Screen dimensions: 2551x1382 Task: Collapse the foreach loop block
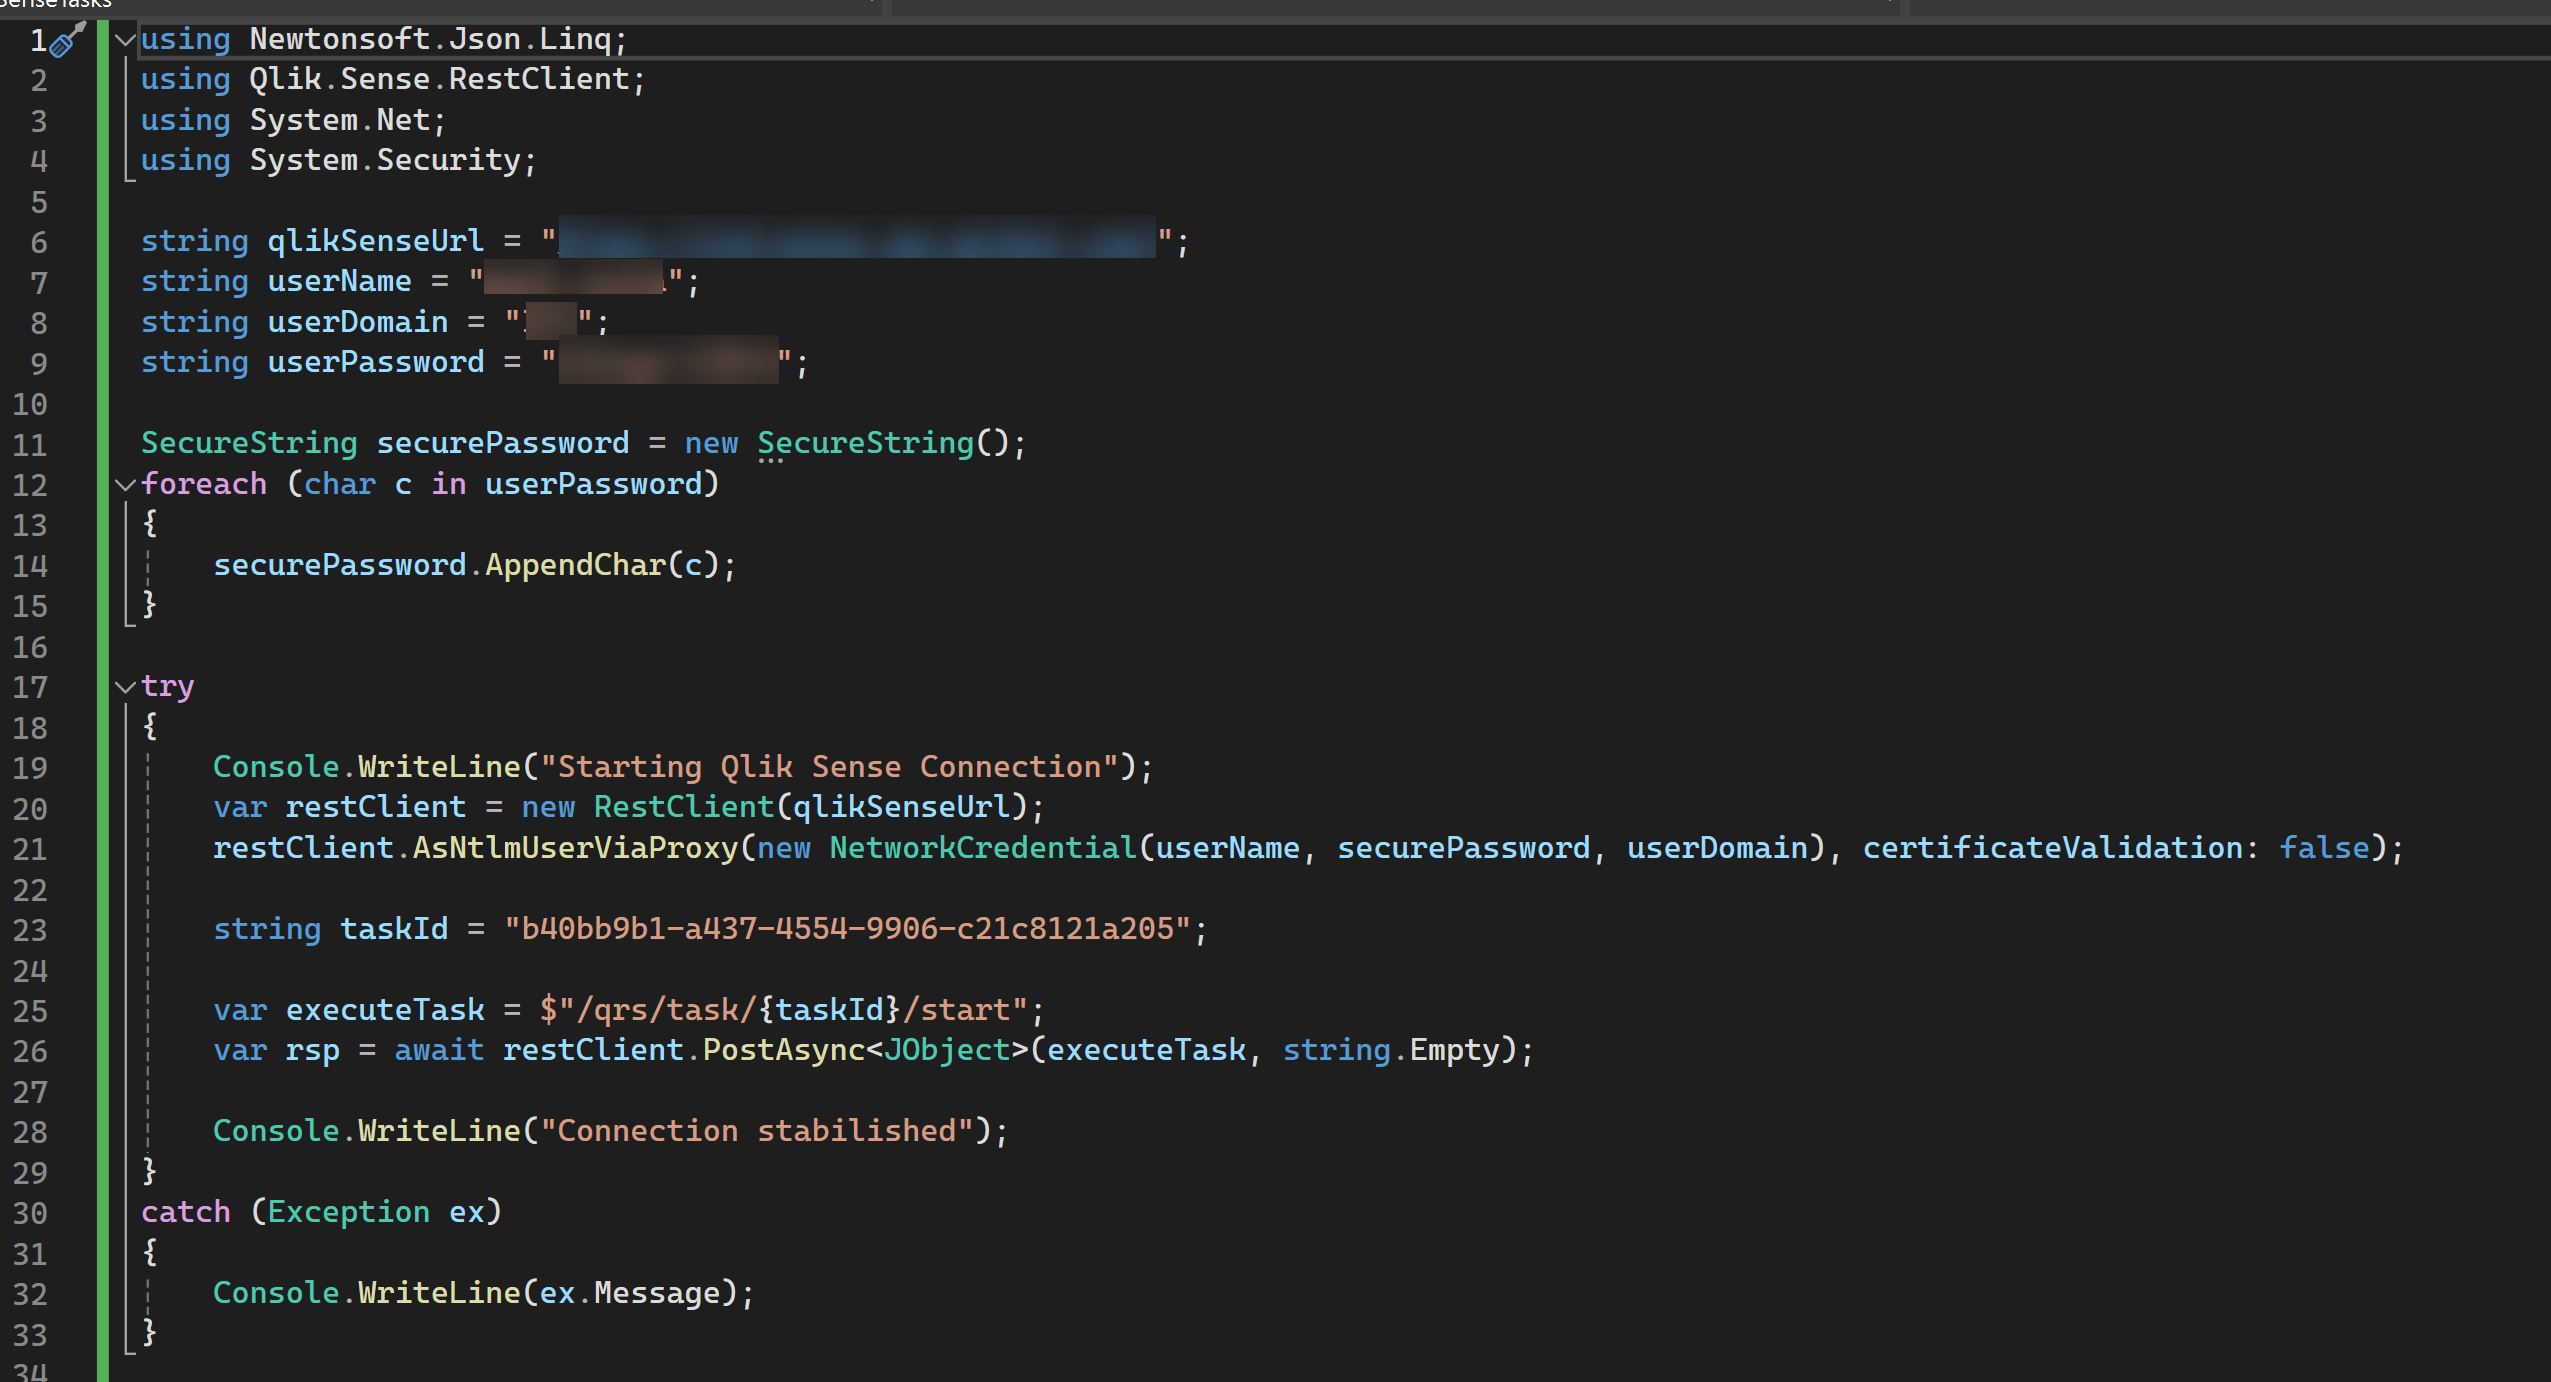click(x=125, y=485)
